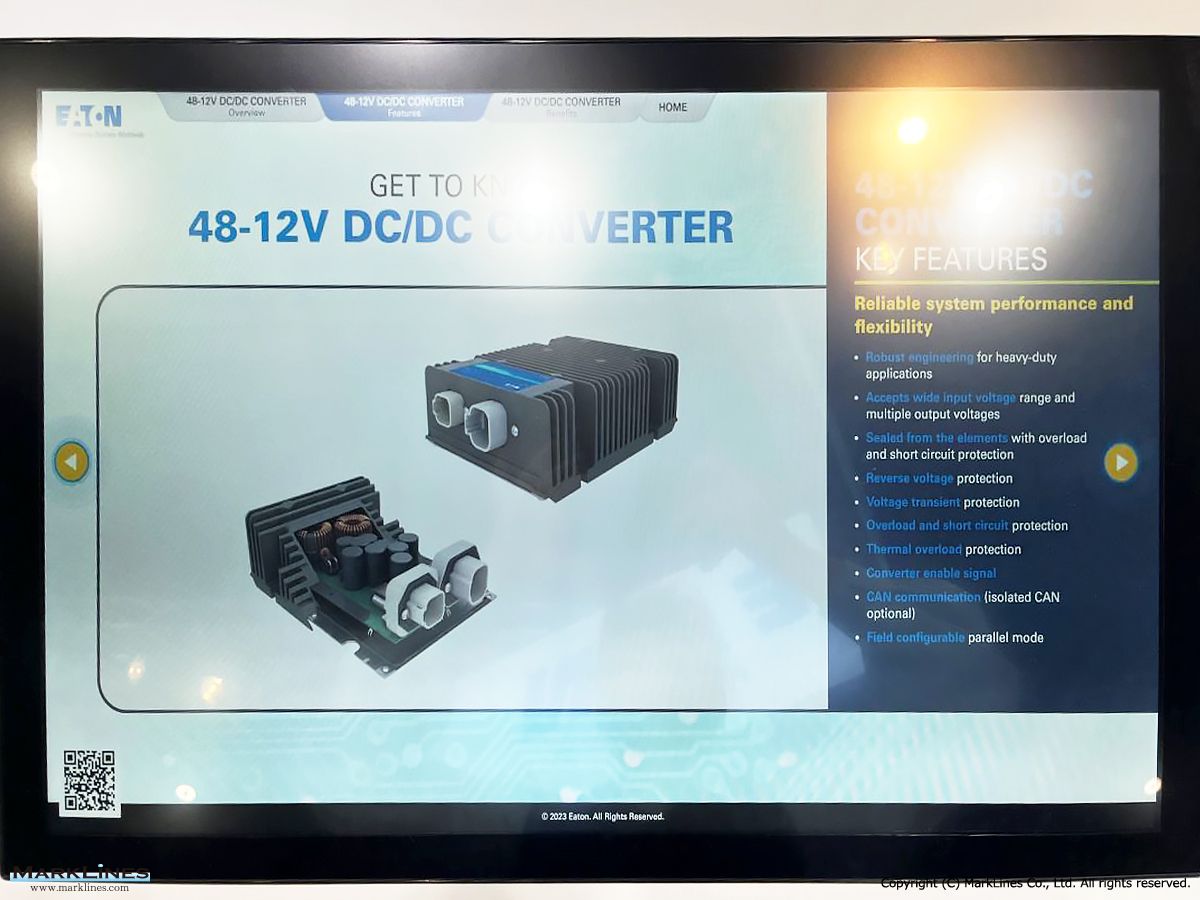Tap the QR code
Image resolution: width=1200 pixels, height=900 pixels.
(x=90, y=782)
